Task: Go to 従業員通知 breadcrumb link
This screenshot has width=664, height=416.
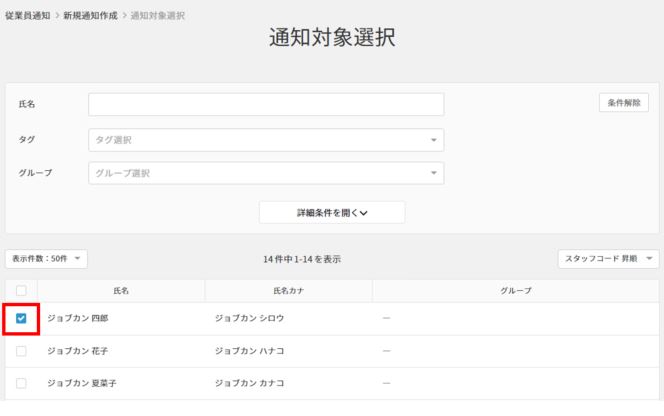Action: pyautogui.click(x=27, y=16)
